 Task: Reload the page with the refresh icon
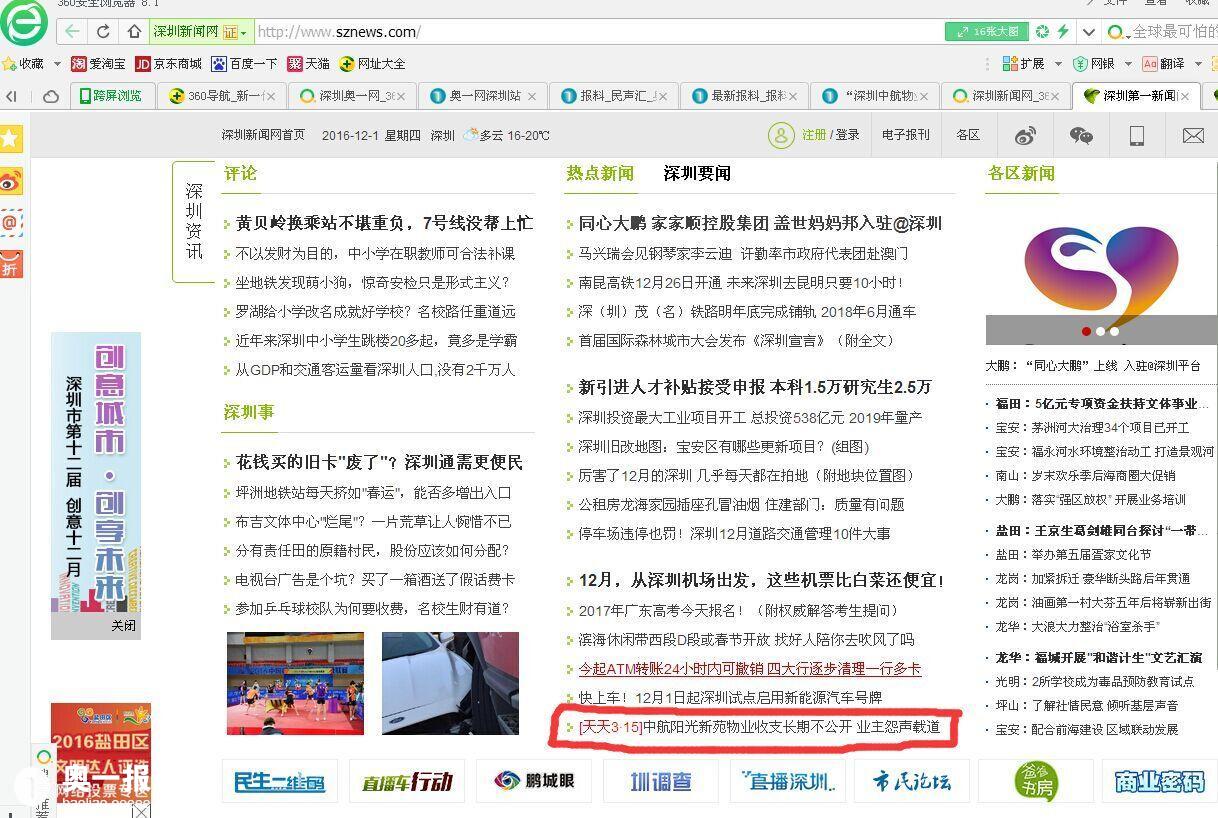coord(103,32)
